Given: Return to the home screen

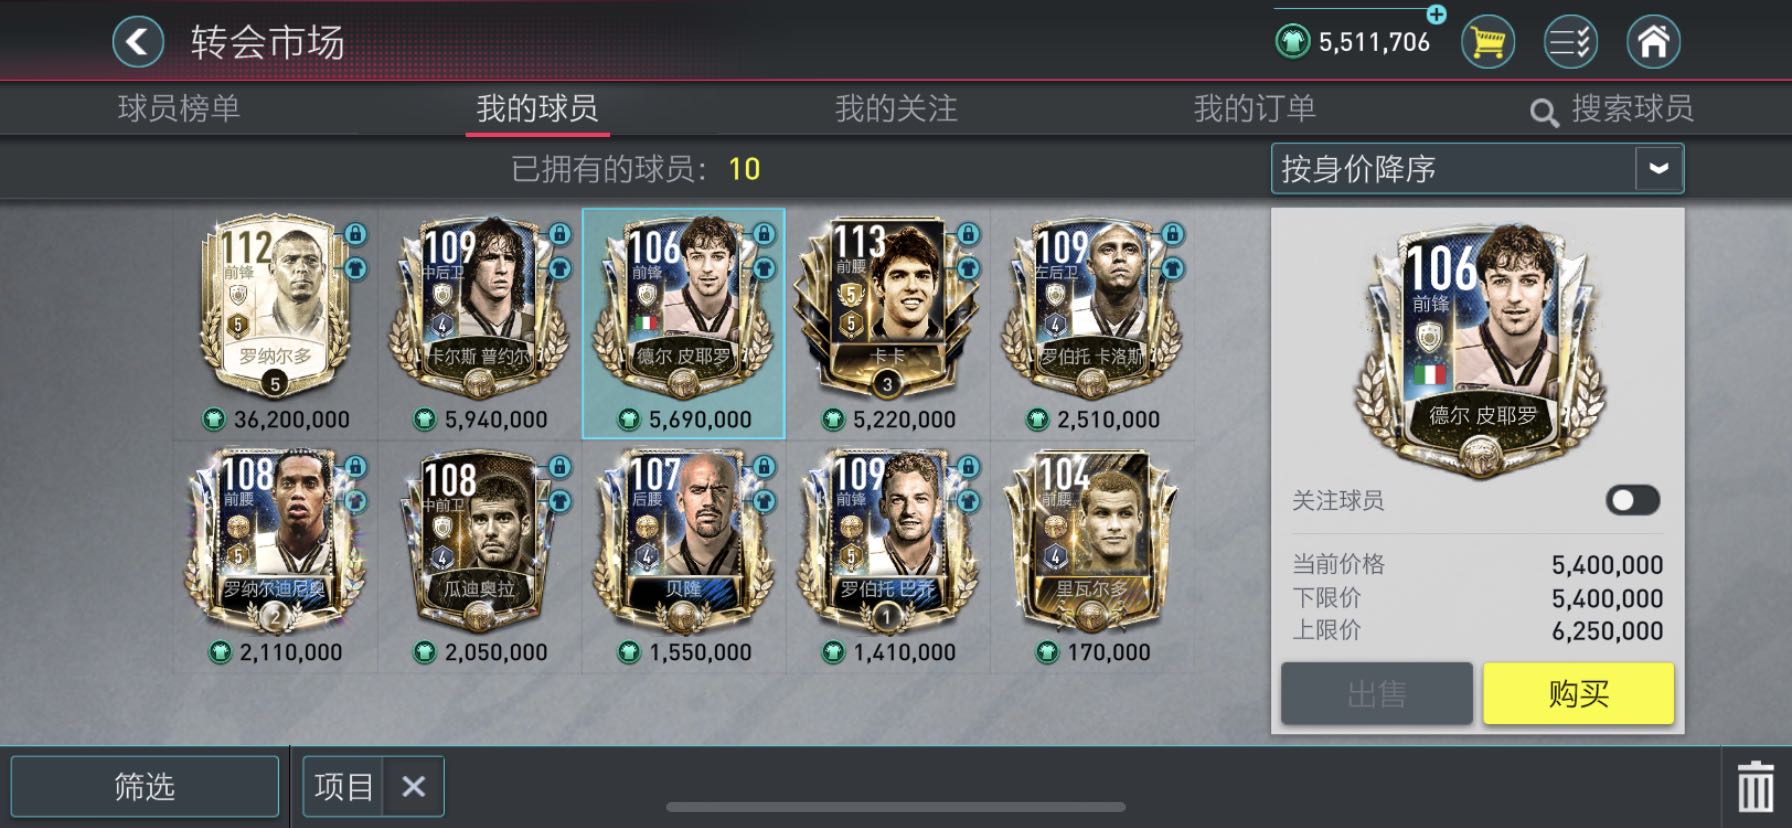Looking at the screenshot, I should click(x=1653, y=42).
